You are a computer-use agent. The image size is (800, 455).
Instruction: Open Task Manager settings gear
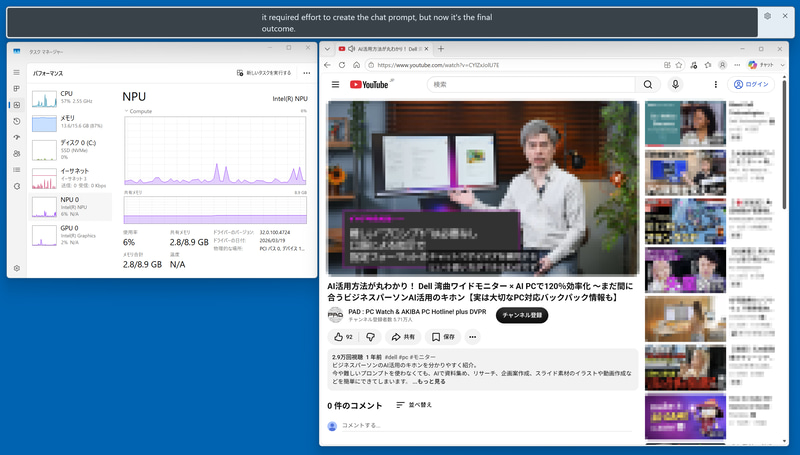point(16,268)
